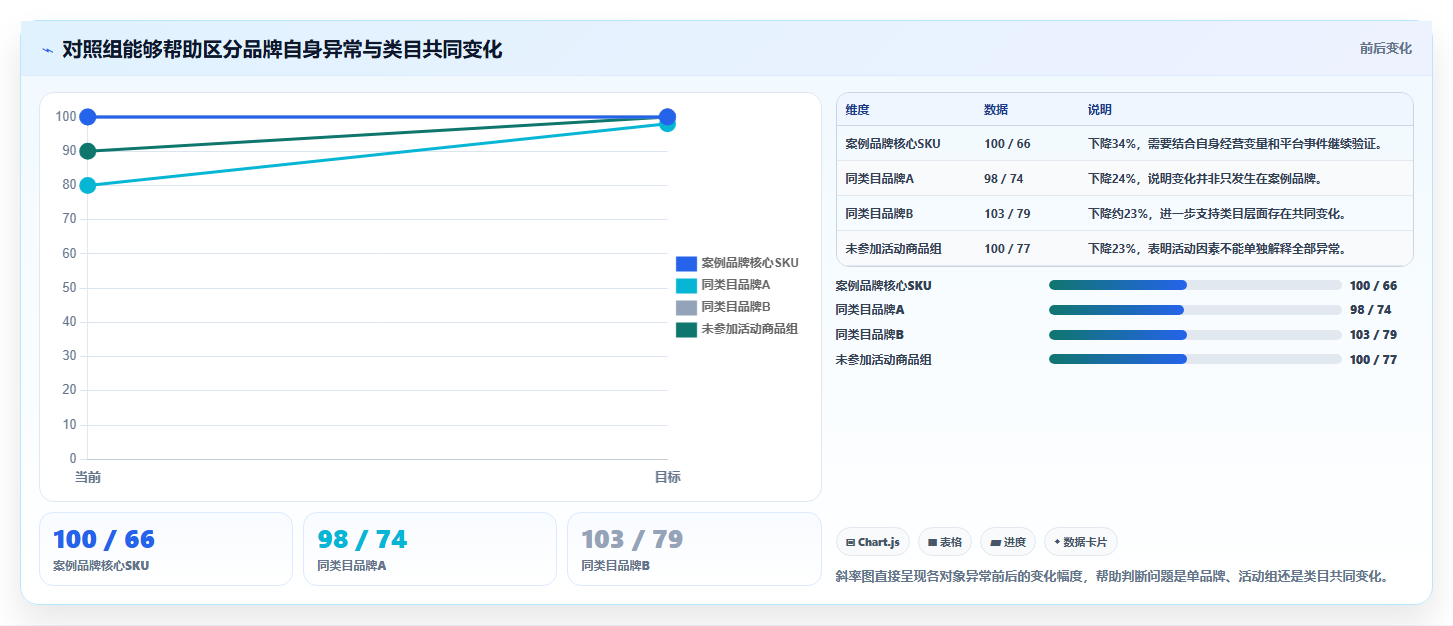The height and width of the screenshot is (626, 1453).
Task: Click legend label 同类目品牌A in chart
Action: (735, 285)
